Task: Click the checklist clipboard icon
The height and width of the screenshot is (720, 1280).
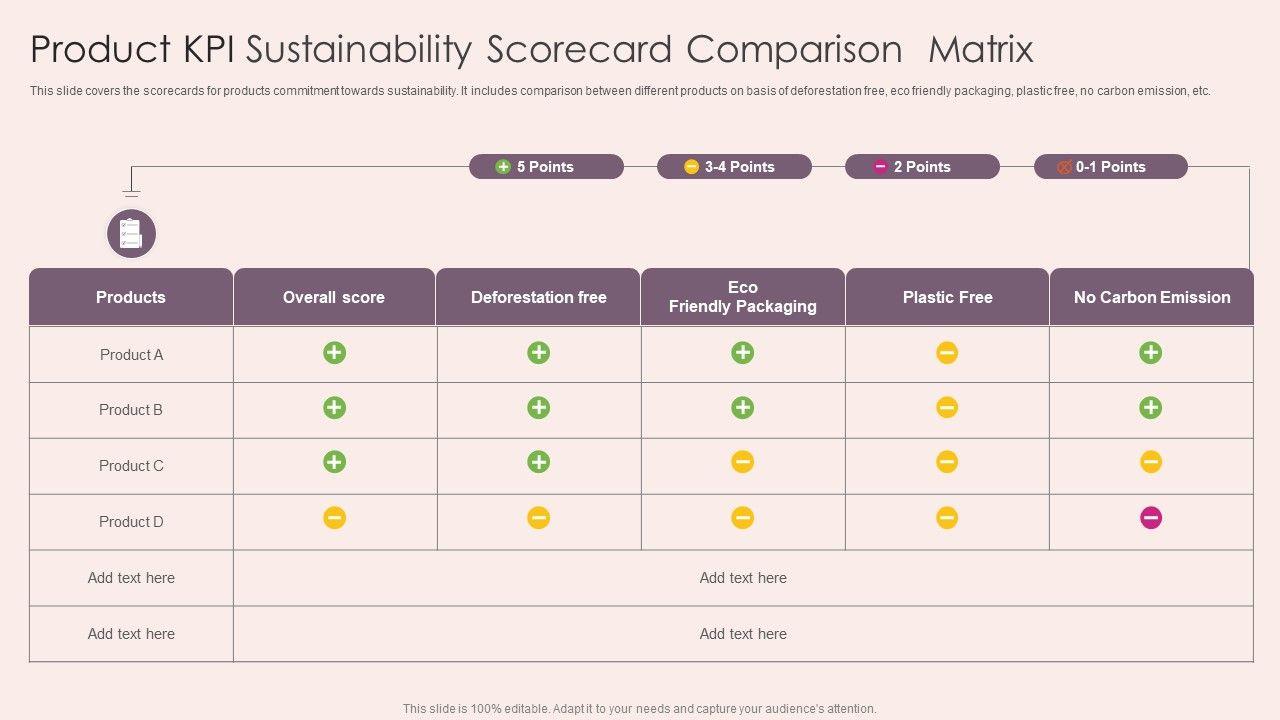Action: (131, 234)
